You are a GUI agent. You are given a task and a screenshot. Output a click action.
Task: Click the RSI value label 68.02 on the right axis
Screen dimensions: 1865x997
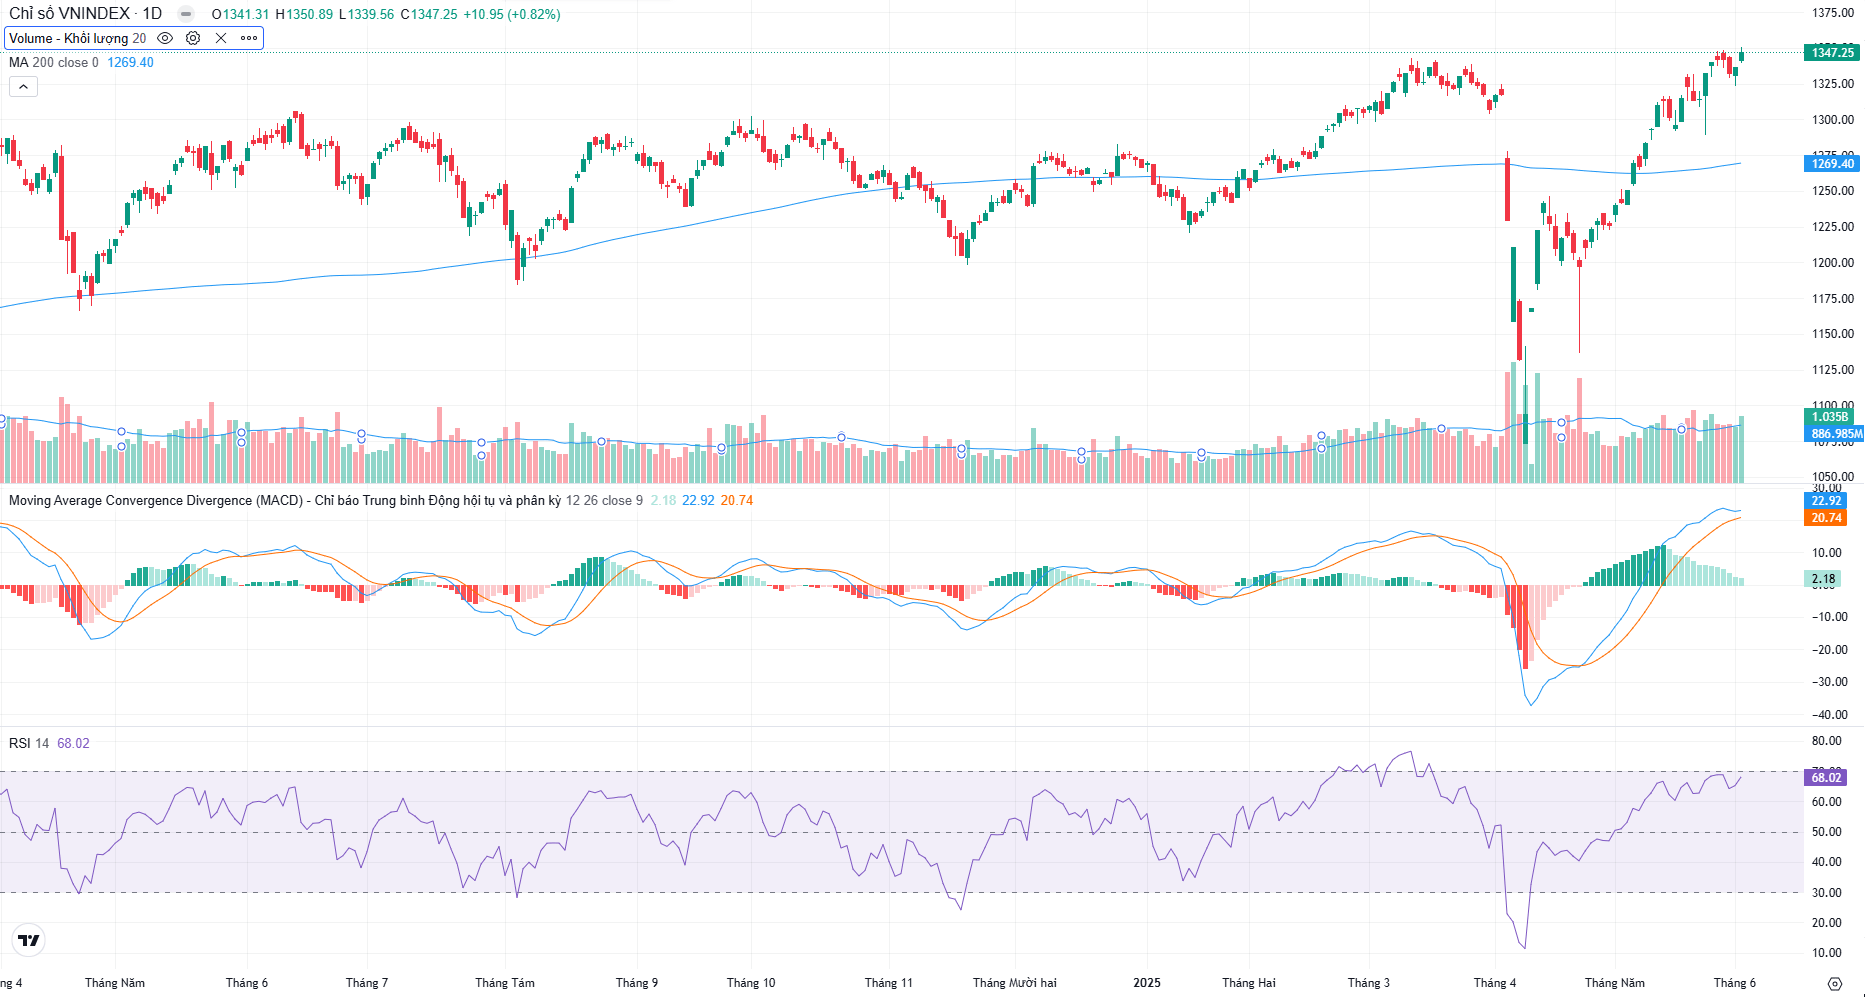click(x=1826, y=777)
